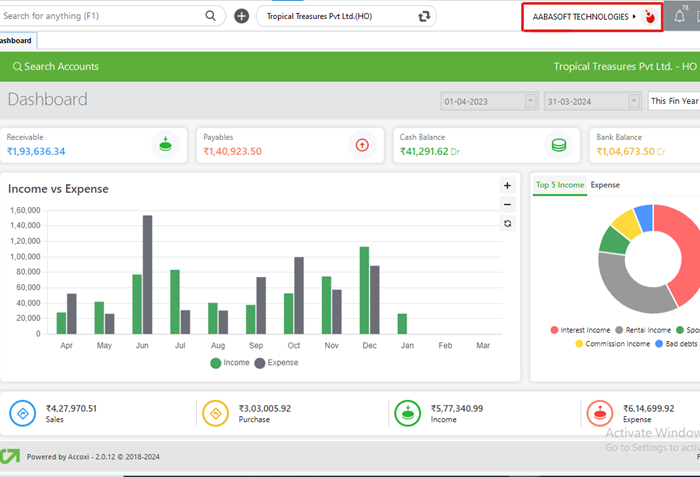The width and height of the screenshot is (700, 477).
Task: Zoom in the chart with plus
Action: pyautogui.click(x=507, y=186)
